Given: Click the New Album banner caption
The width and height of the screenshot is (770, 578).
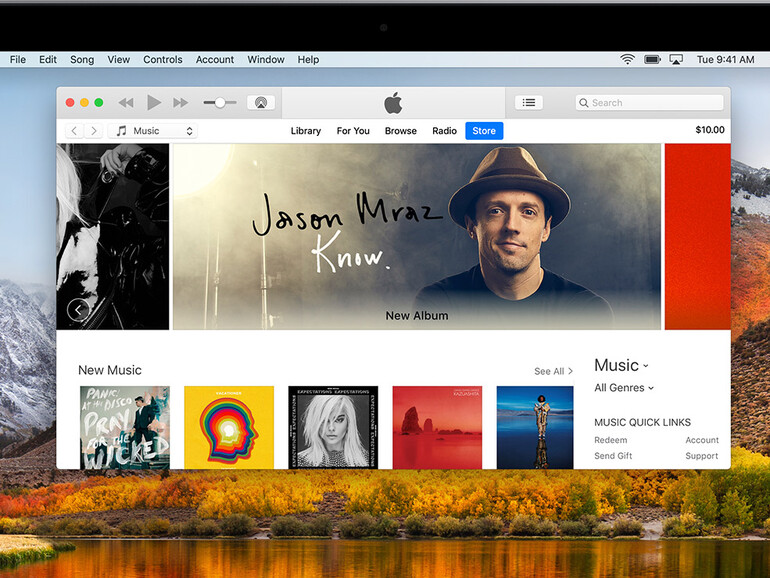Looking at the screenshot, I should click(416, 316).
